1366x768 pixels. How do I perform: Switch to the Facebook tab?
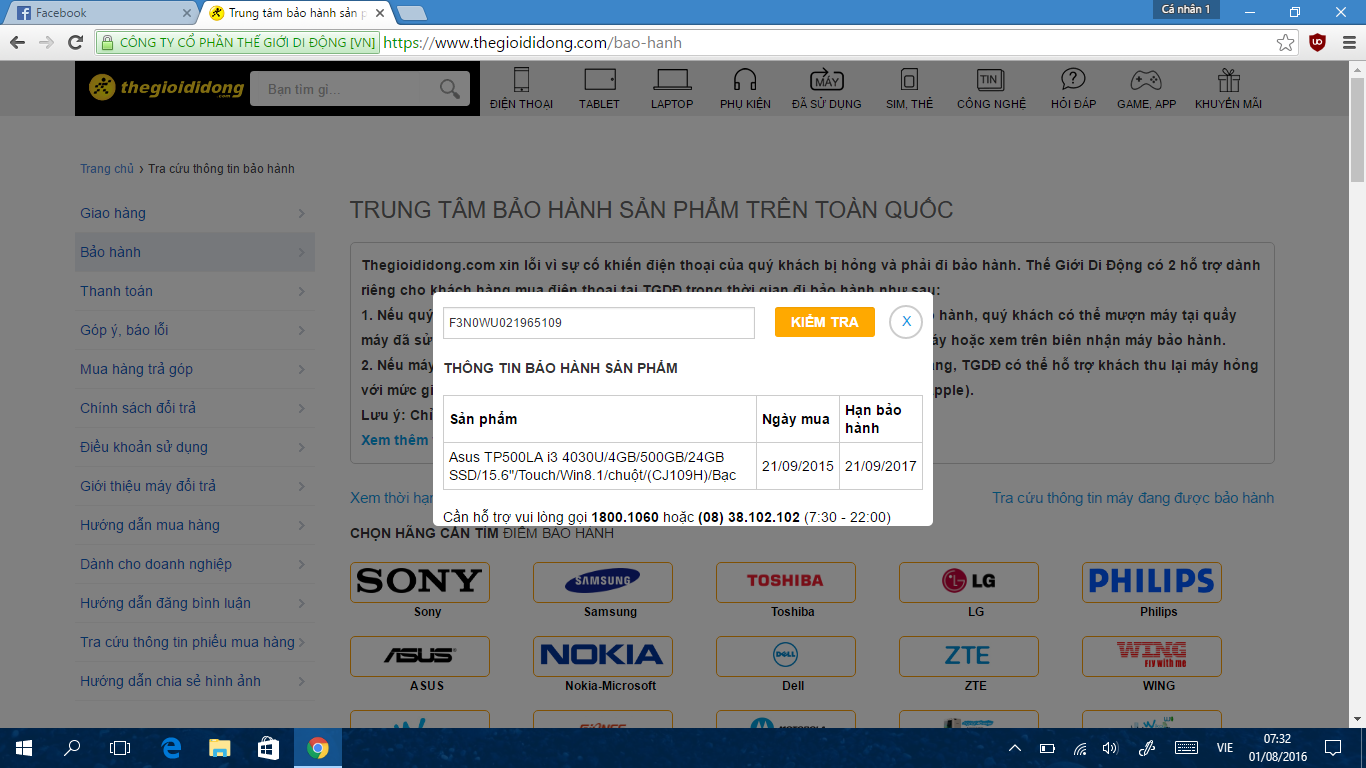coord(100,13)
